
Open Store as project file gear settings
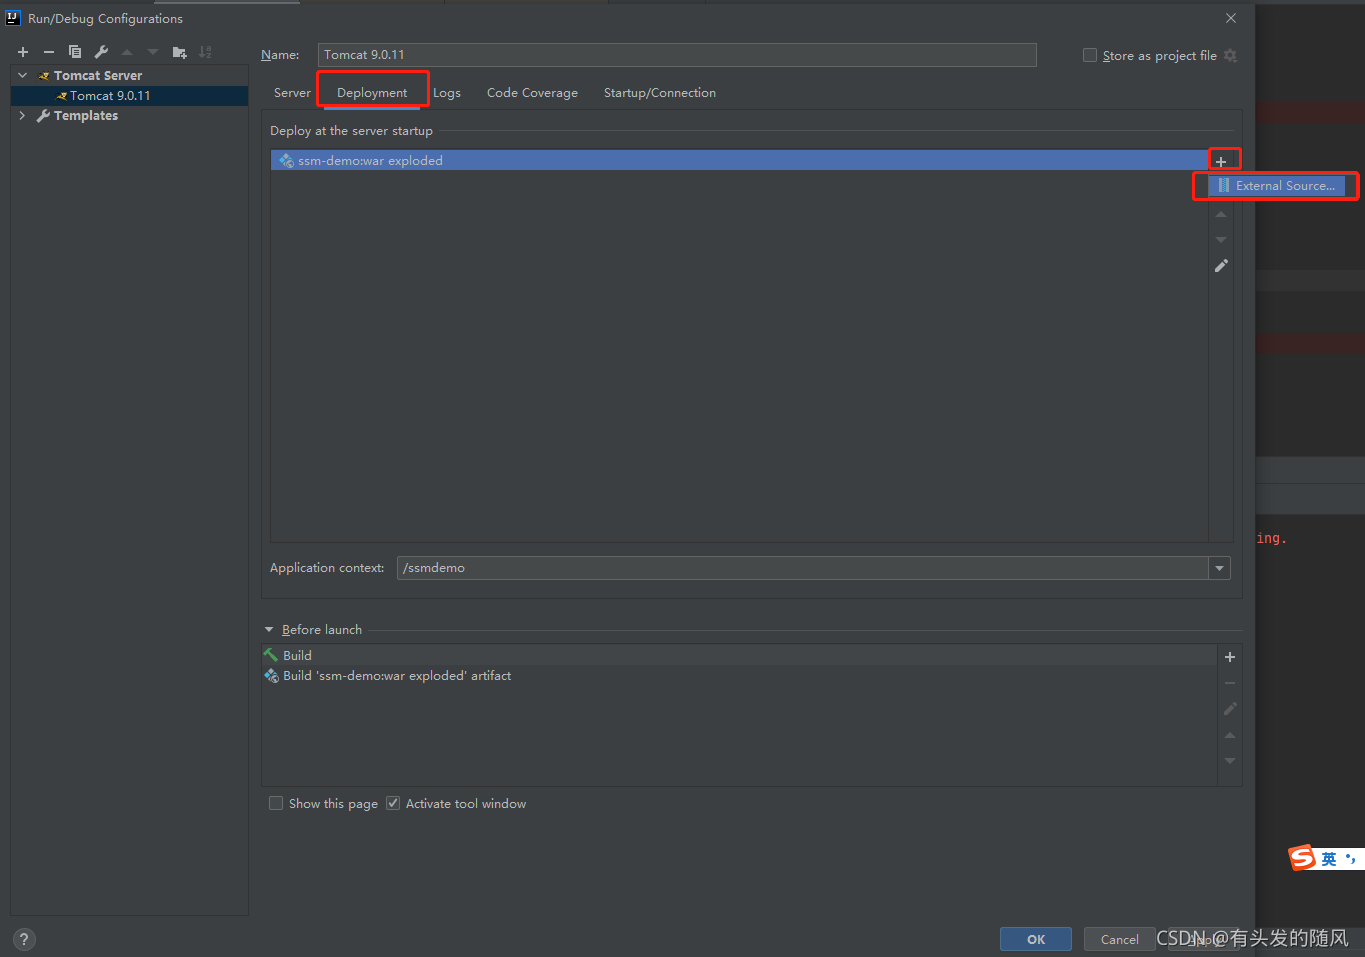[x=1231, y=56]
